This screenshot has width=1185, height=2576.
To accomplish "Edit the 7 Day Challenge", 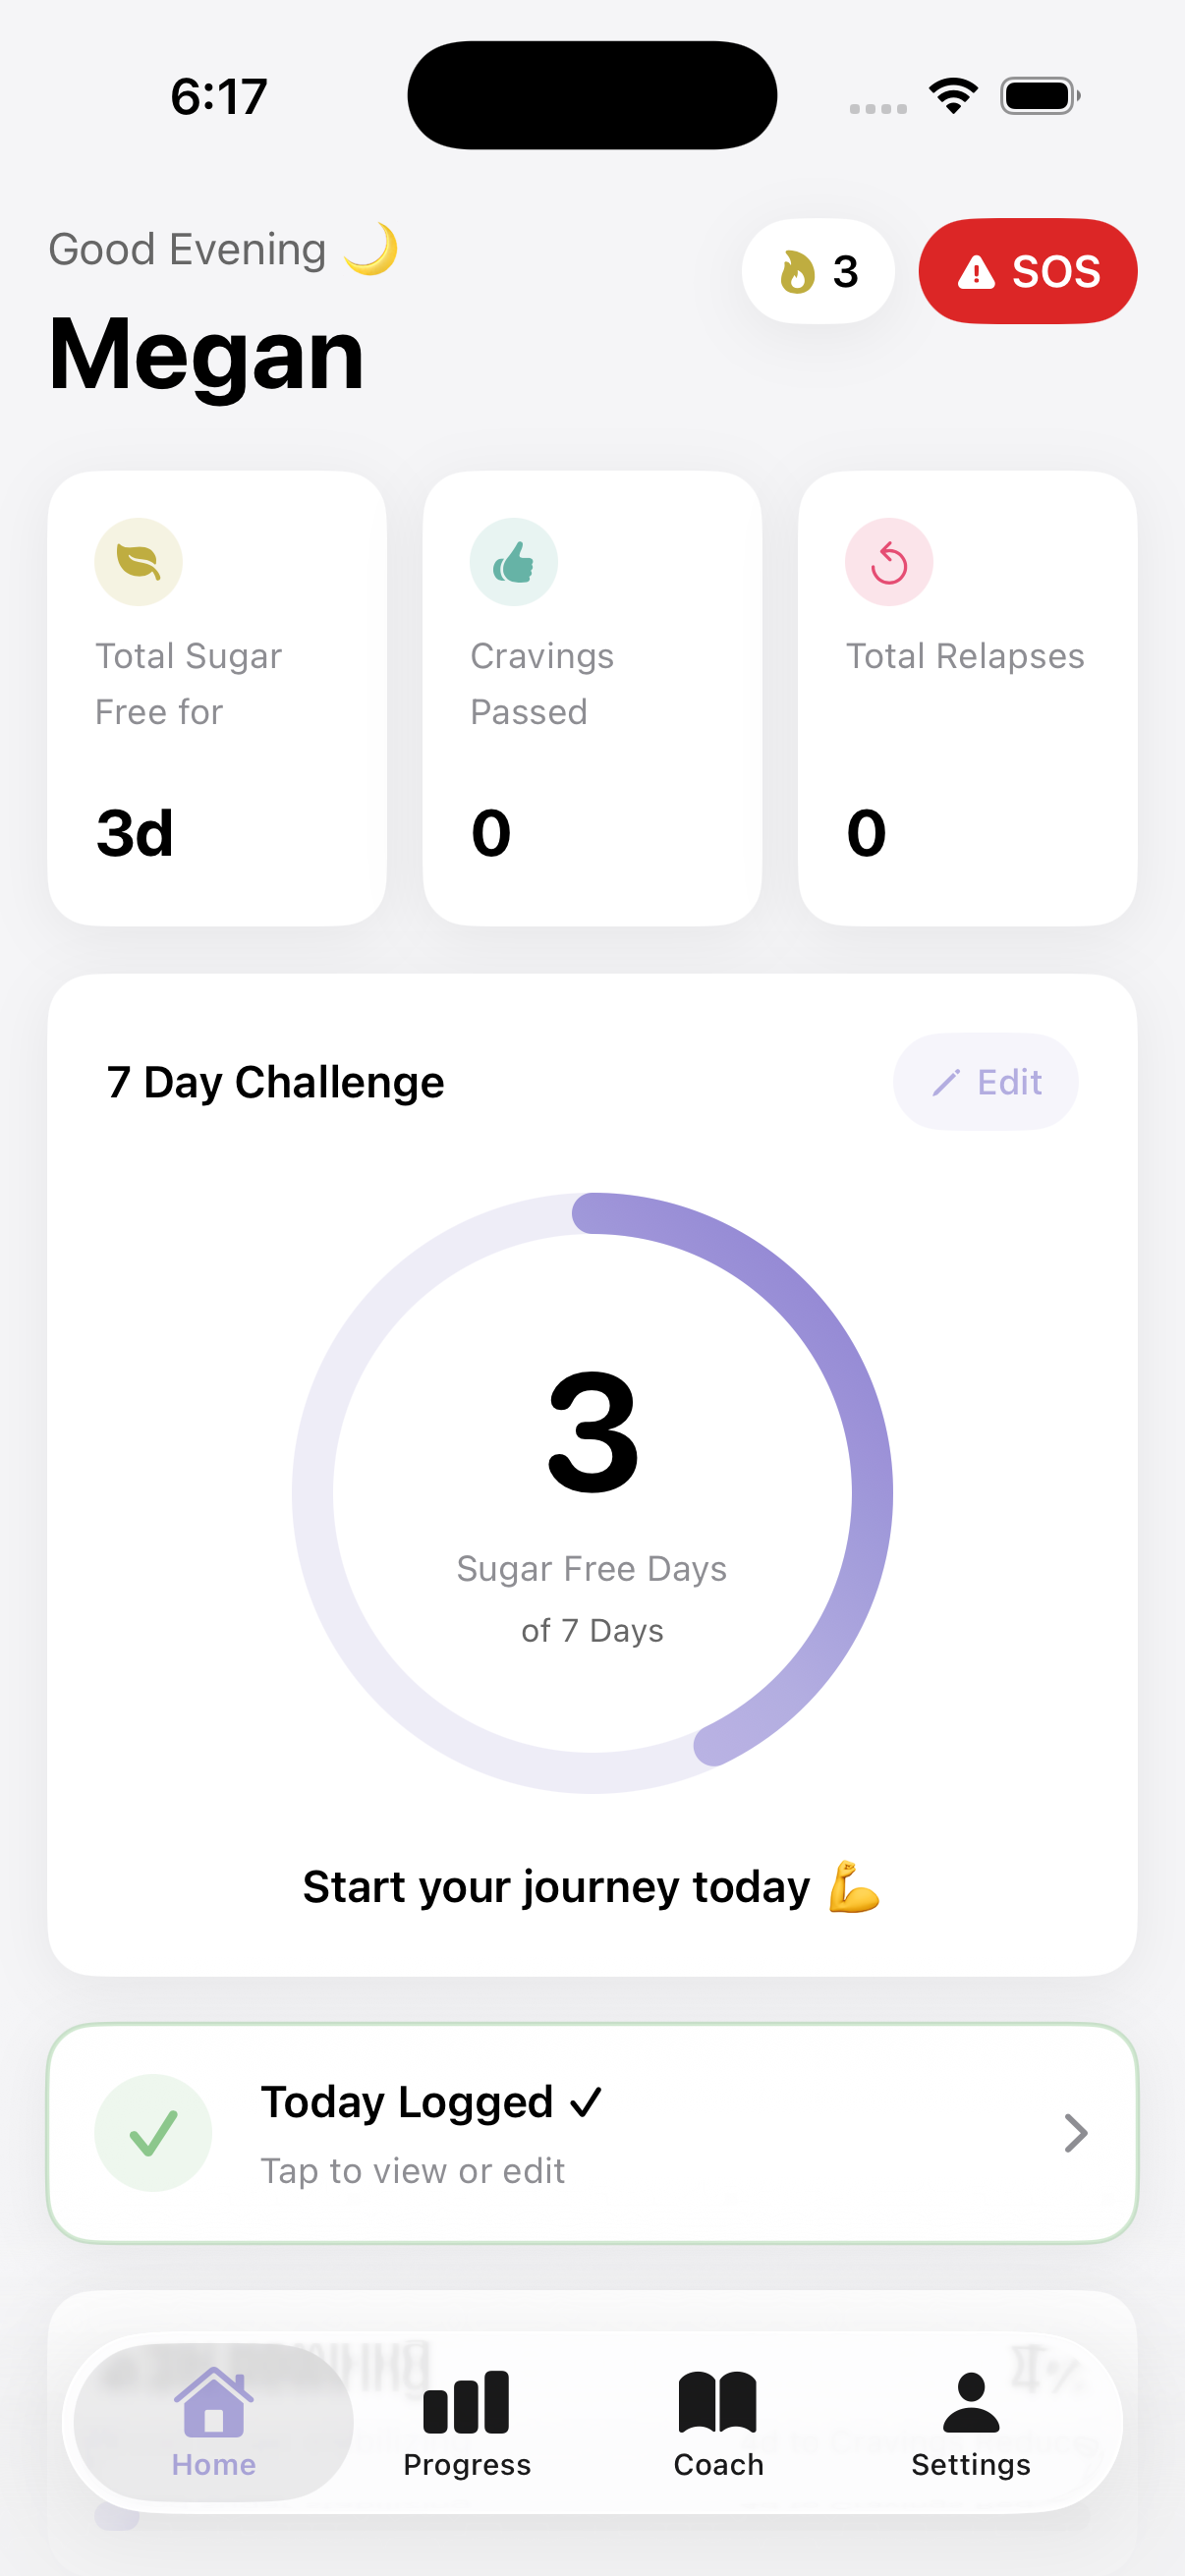I will coord(985,1082).
